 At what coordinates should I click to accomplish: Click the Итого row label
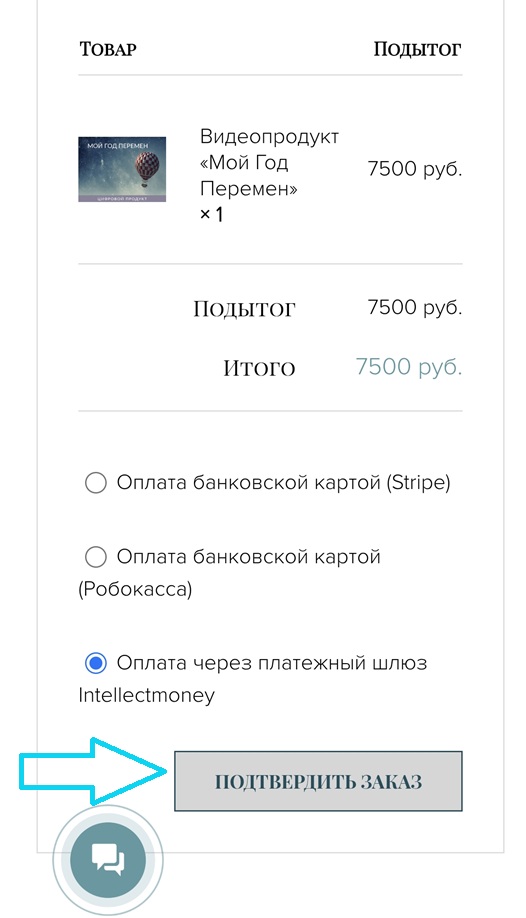tap(259, 368)
